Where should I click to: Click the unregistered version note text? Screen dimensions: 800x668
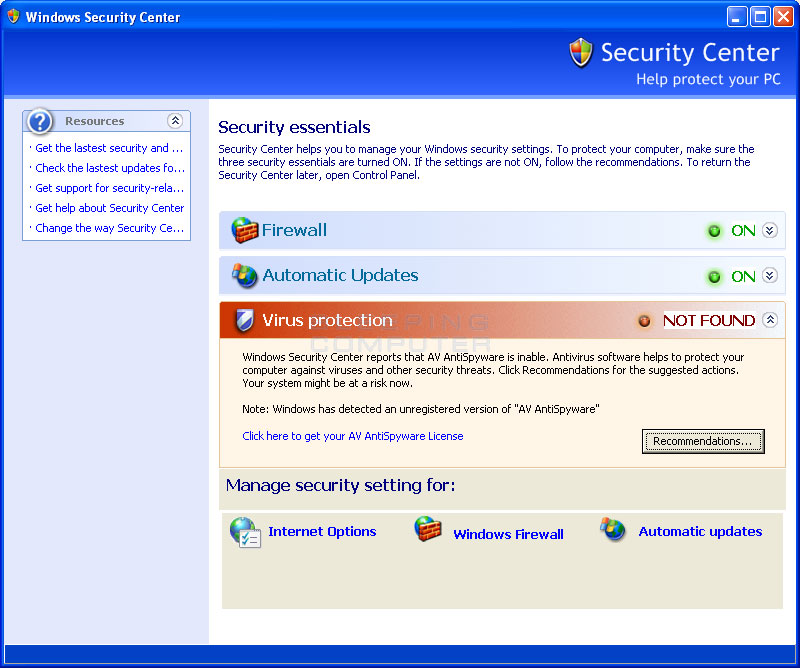pos(420,409)
